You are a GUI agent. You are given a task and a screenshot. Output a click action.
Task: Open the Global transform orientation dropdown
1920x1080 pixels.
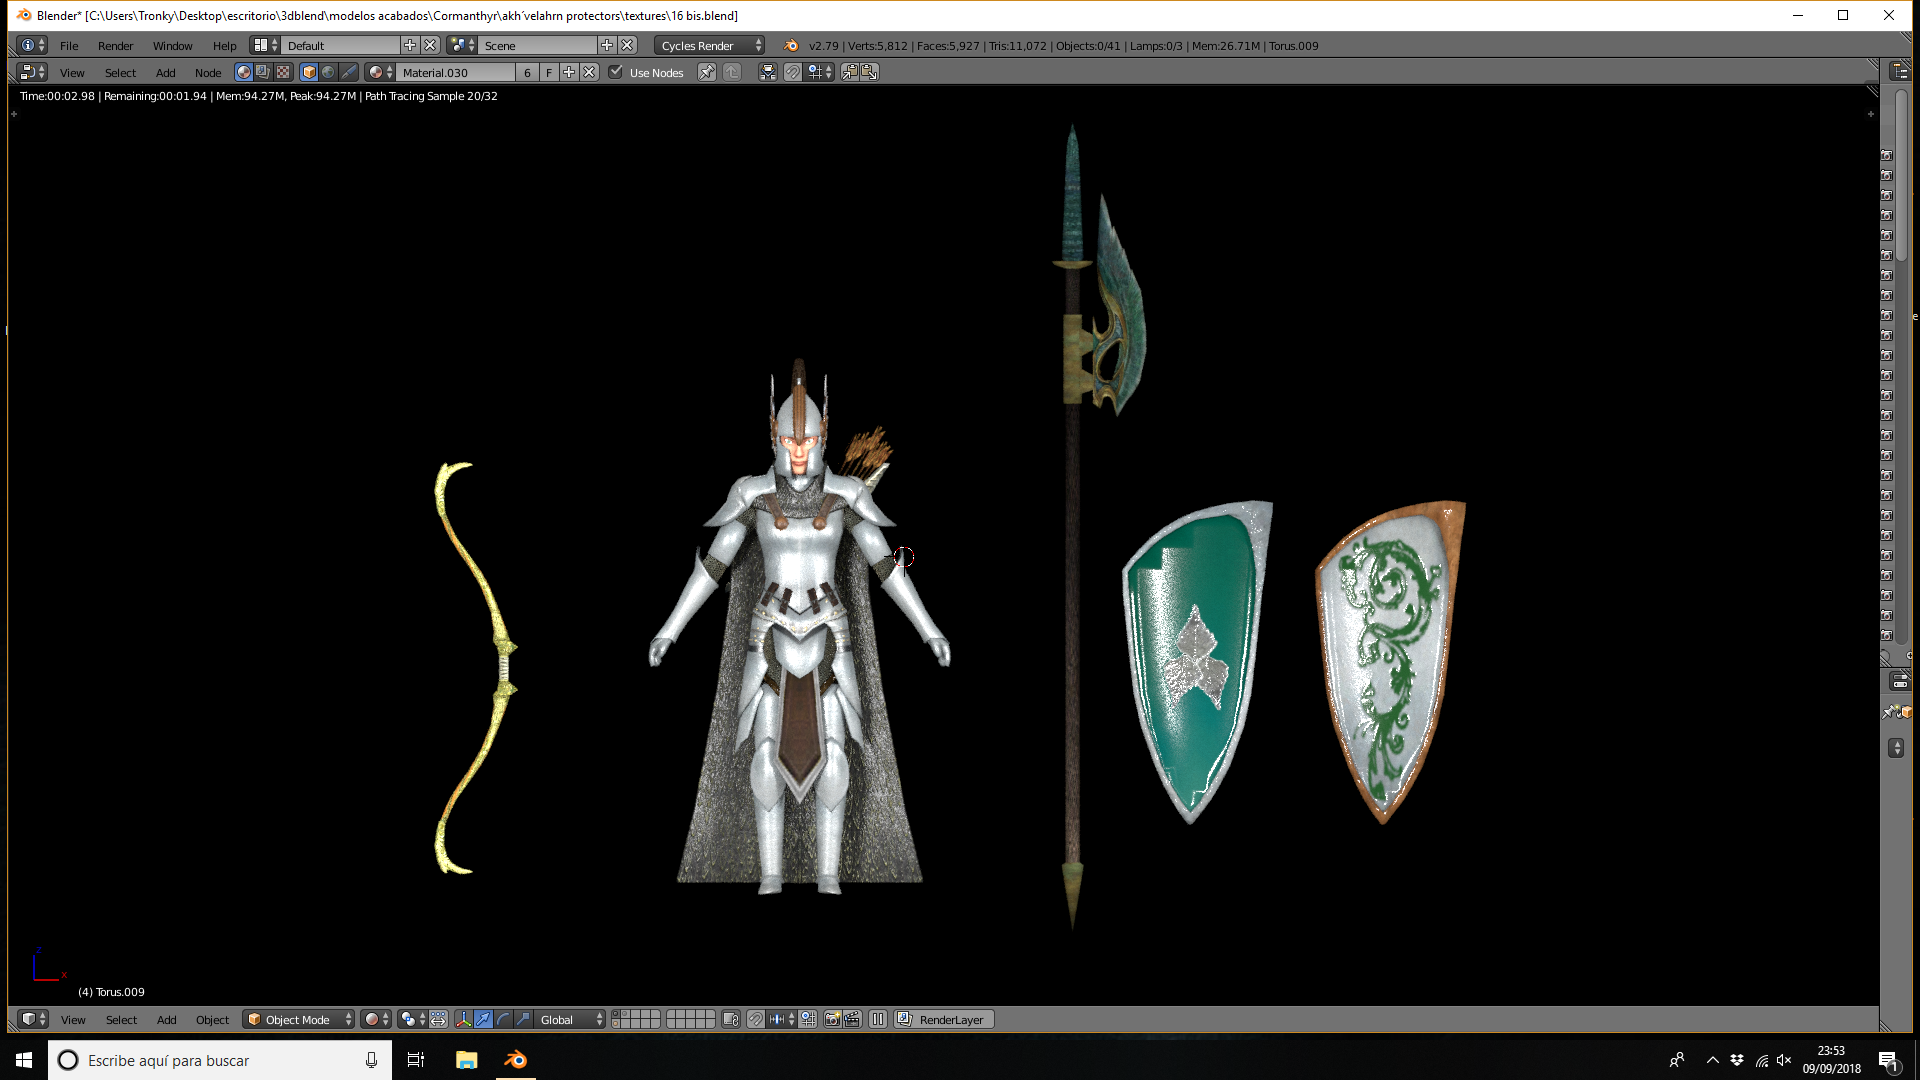pyautogui.click(x=569, y=1019)
